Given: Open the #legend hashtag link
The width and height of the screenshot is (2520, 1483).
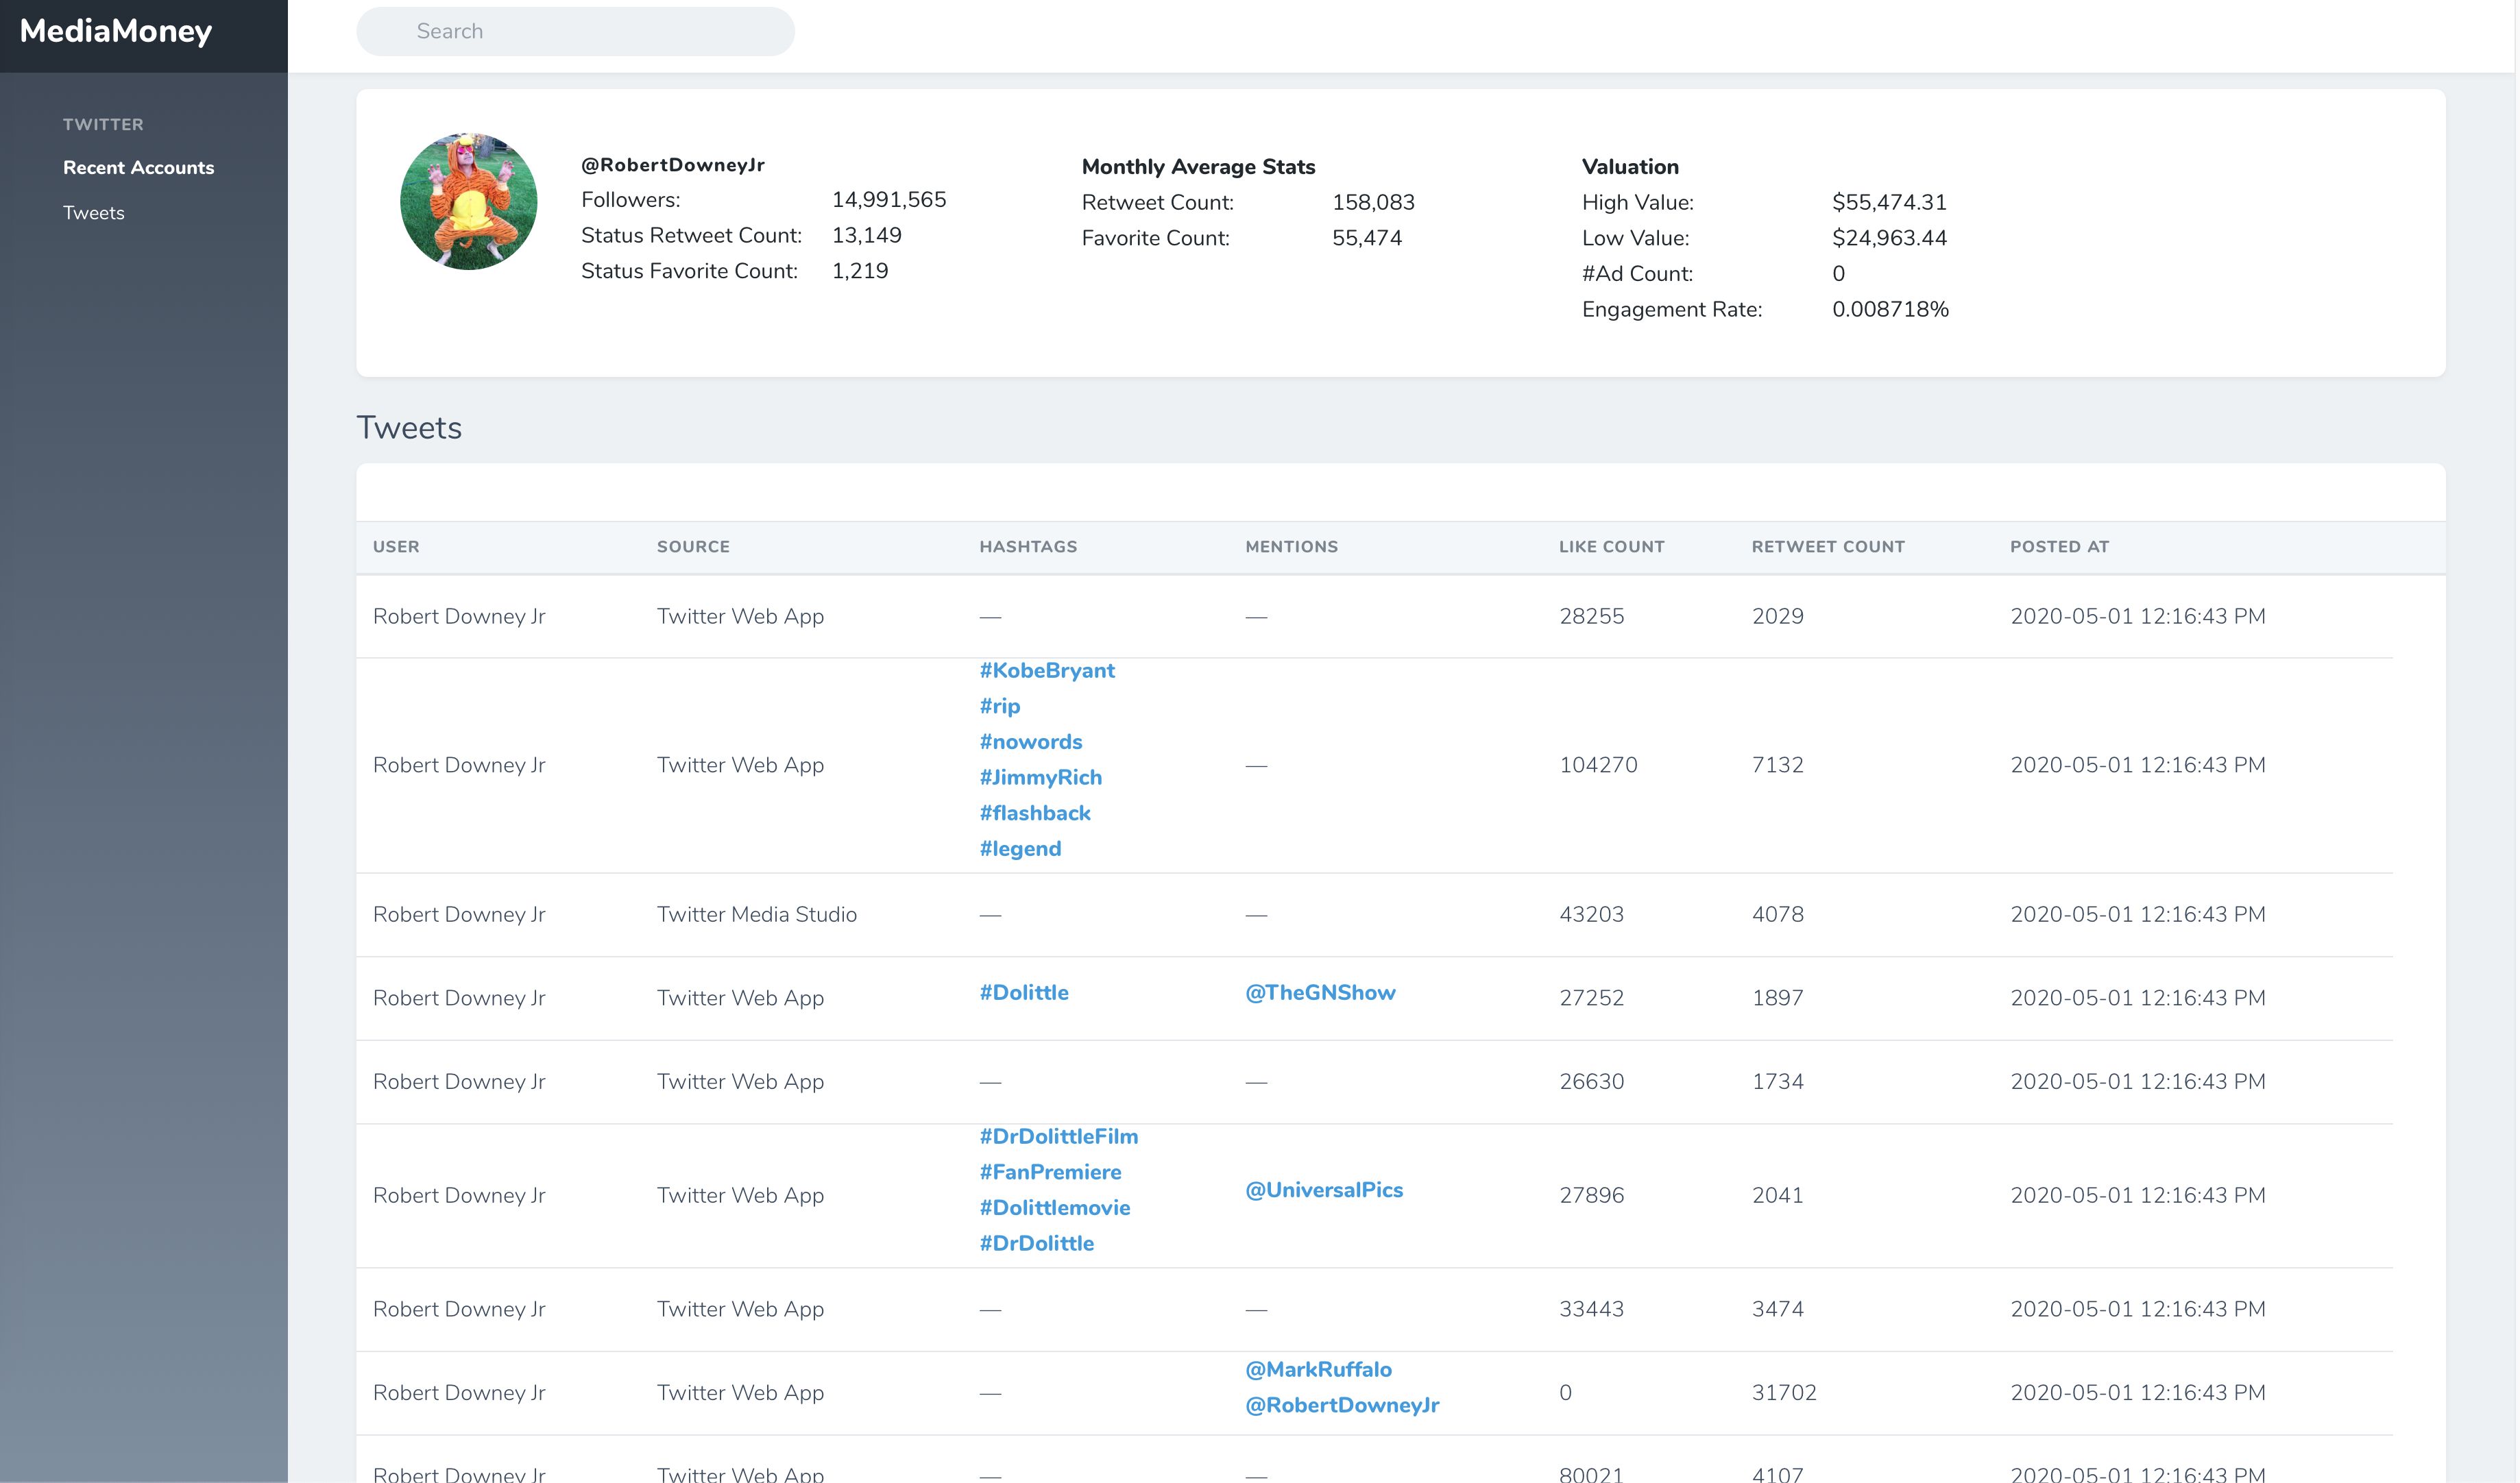Looking at the screenshot, I should pyautogui.click(x=1020, y=849).
